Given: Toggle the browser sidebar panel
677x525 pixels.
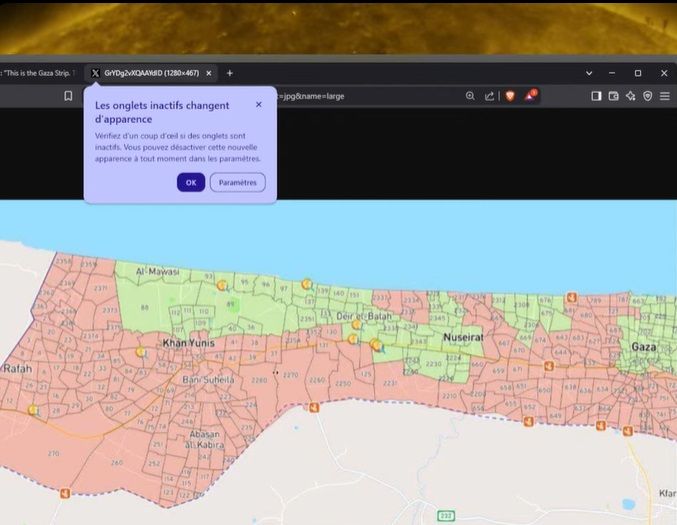Looking at the screenshot, I should [x=596, y=96].
